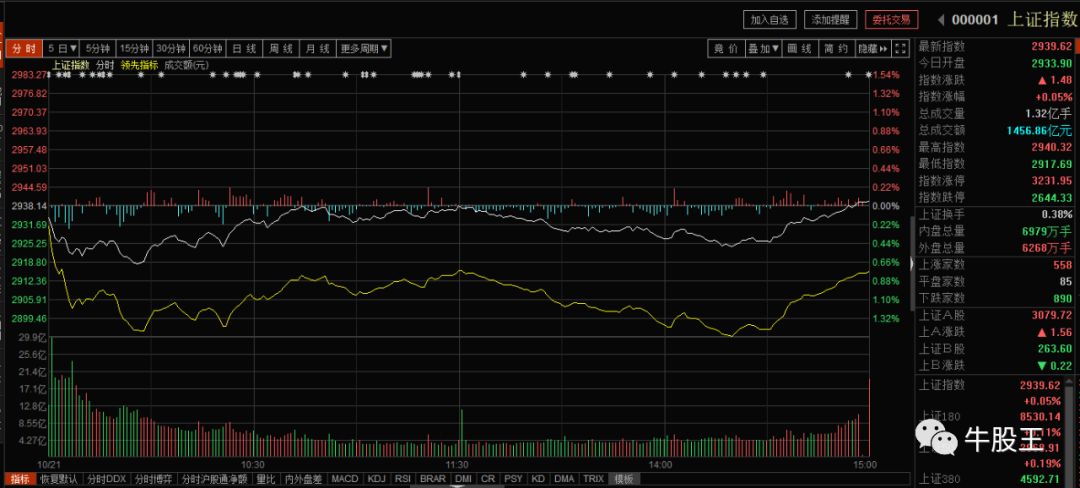
Task: Switch to the 日线 daily chart tab
Action: pyautogui.click(x=244, y=48)
